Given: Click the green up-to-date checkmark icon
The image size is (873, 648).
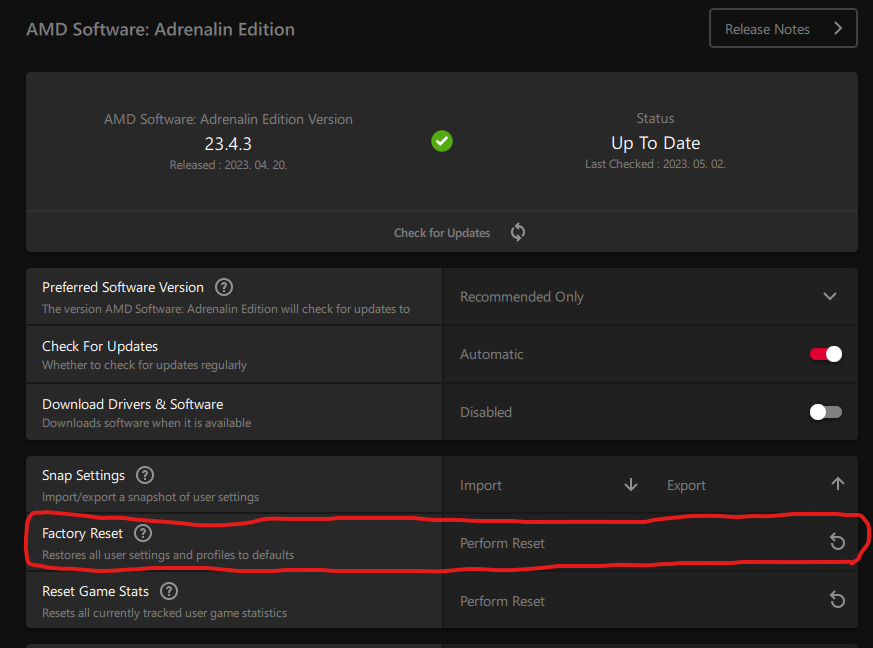Looking at the screenshot, I should 442,141.
